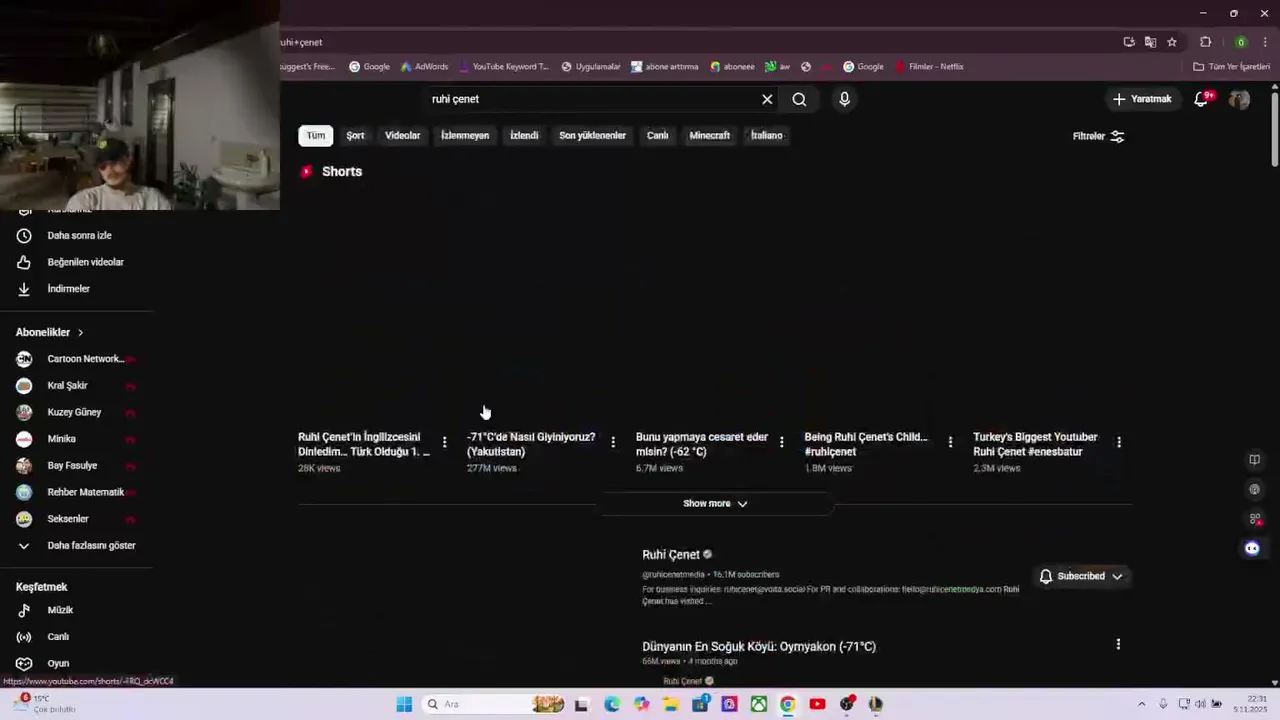Viewport: 1280px width, 720px height.
Task: Open browser extensions puzzle icon
Action: click(x=1205, y=42)
